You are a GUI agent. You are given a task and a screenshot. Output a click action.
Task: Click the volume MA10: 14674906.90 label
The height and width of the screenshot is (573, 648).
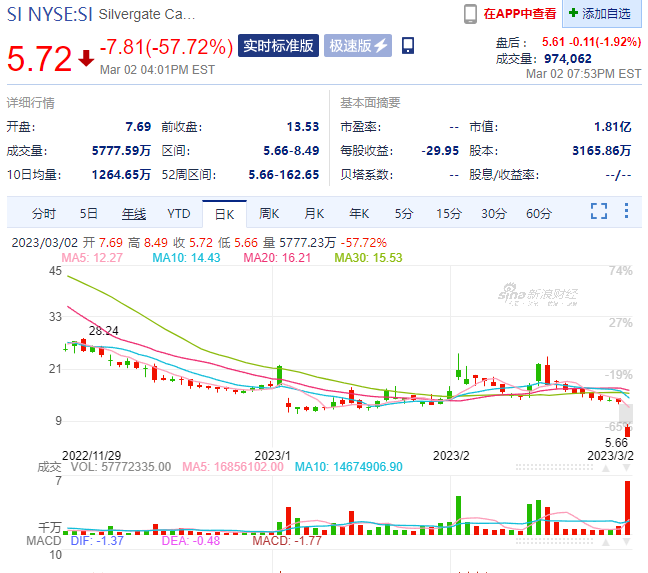[348, 467]
